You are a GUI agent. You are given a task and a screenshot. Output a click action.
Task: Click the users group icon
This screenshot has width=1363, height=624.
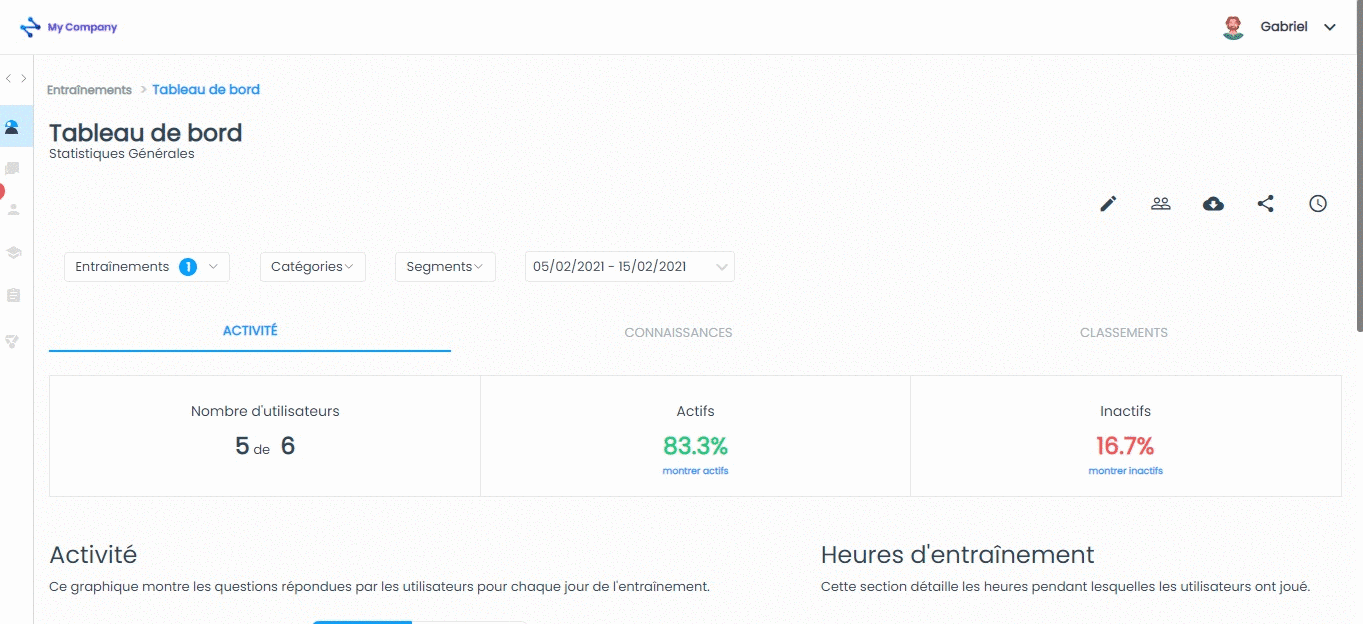click(x=1161, y=204)
